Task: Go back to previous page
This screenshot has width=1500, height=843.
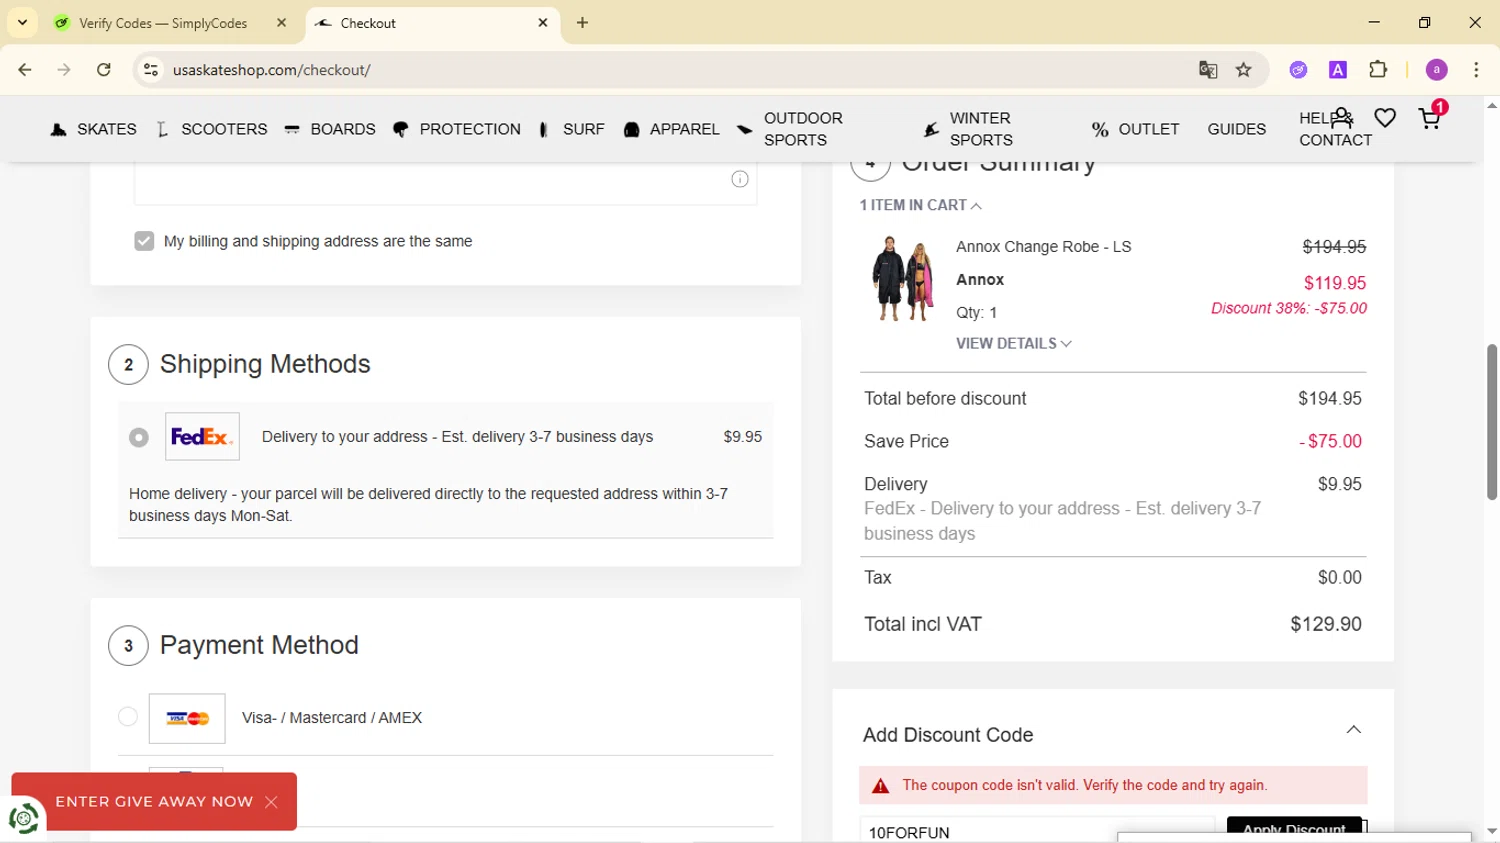Action: [x=25, y=70]
